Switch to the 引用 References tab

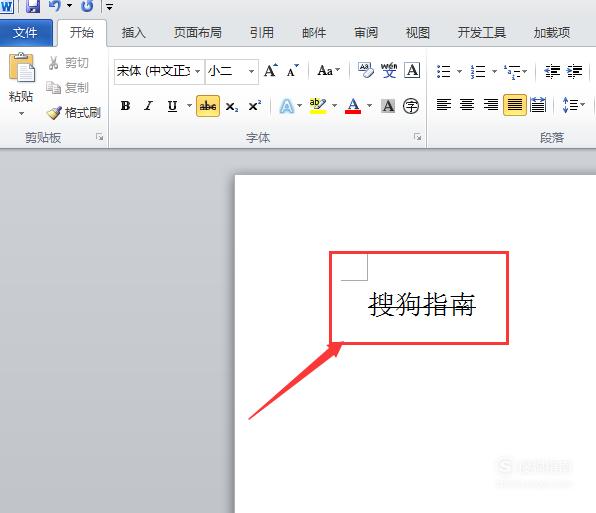tap(262, 33)
